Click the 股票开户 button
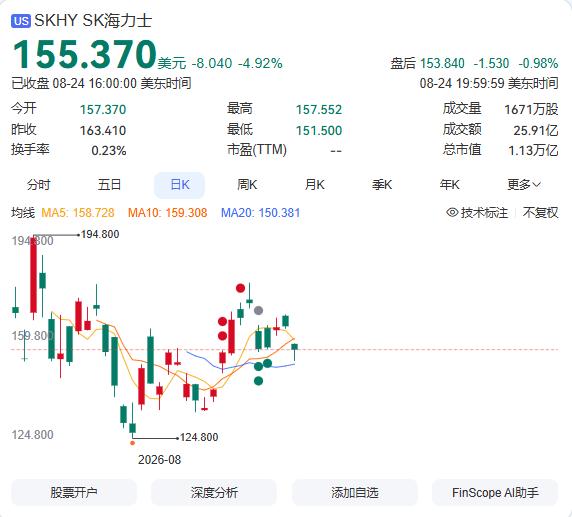Viewport: 572px width, 517px height. [74, 493]
